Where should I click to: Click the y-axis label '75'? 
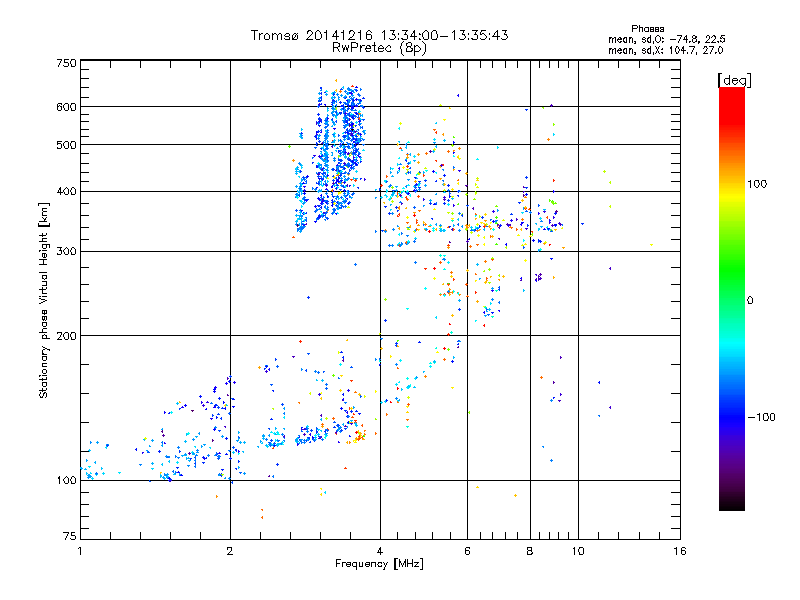(70, 536)
